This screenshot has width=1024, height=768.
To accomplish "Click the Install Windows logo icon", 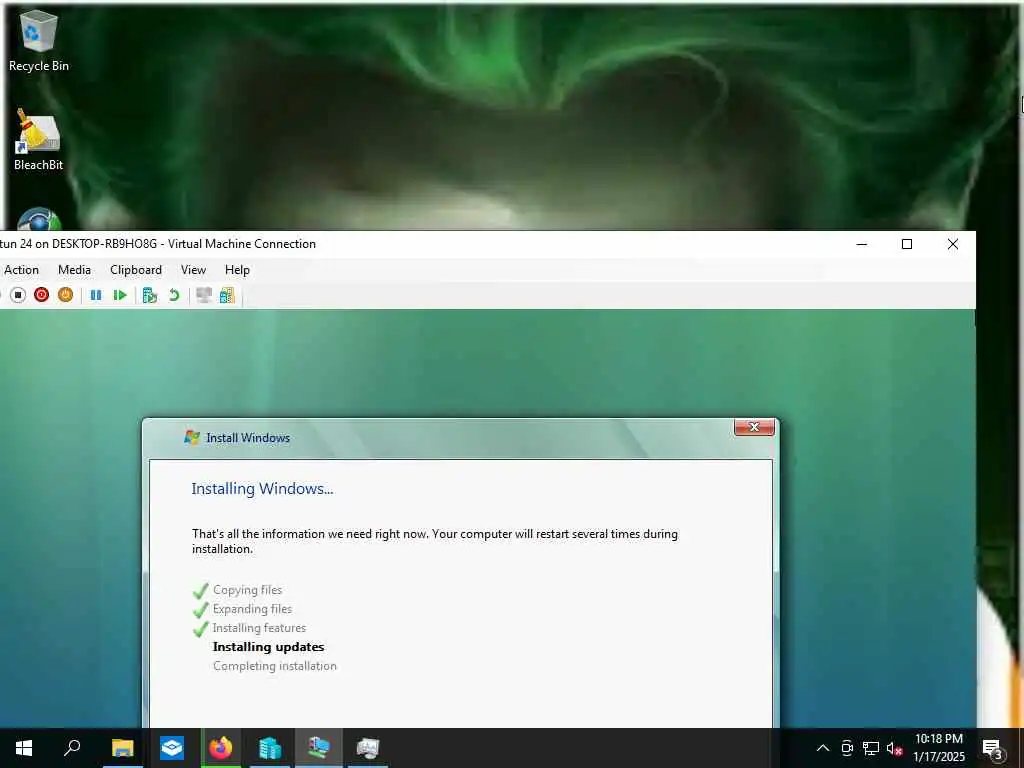I will tap(191, 438).
